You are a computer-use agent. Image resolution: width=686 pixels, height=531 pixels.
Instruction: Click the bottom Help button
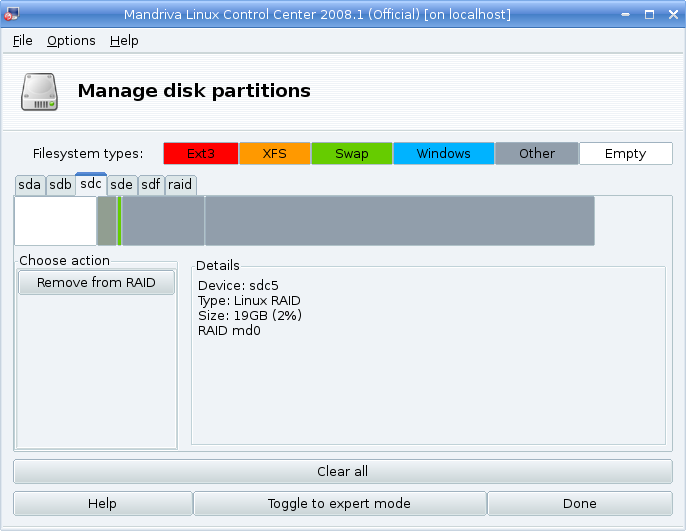click(103, 503)
